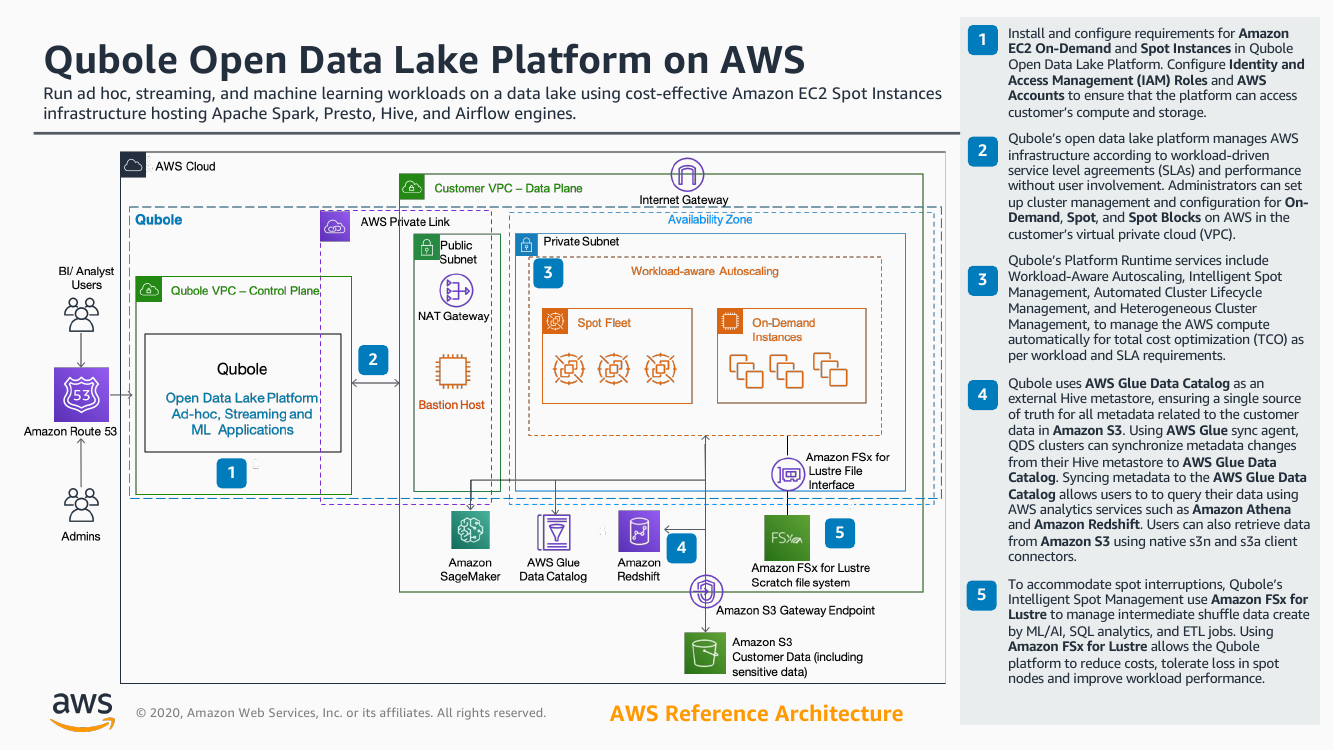Click the 'NAT Gateway' label
This screenshot has width=1334, height=750.
click(x=454, y=316)
